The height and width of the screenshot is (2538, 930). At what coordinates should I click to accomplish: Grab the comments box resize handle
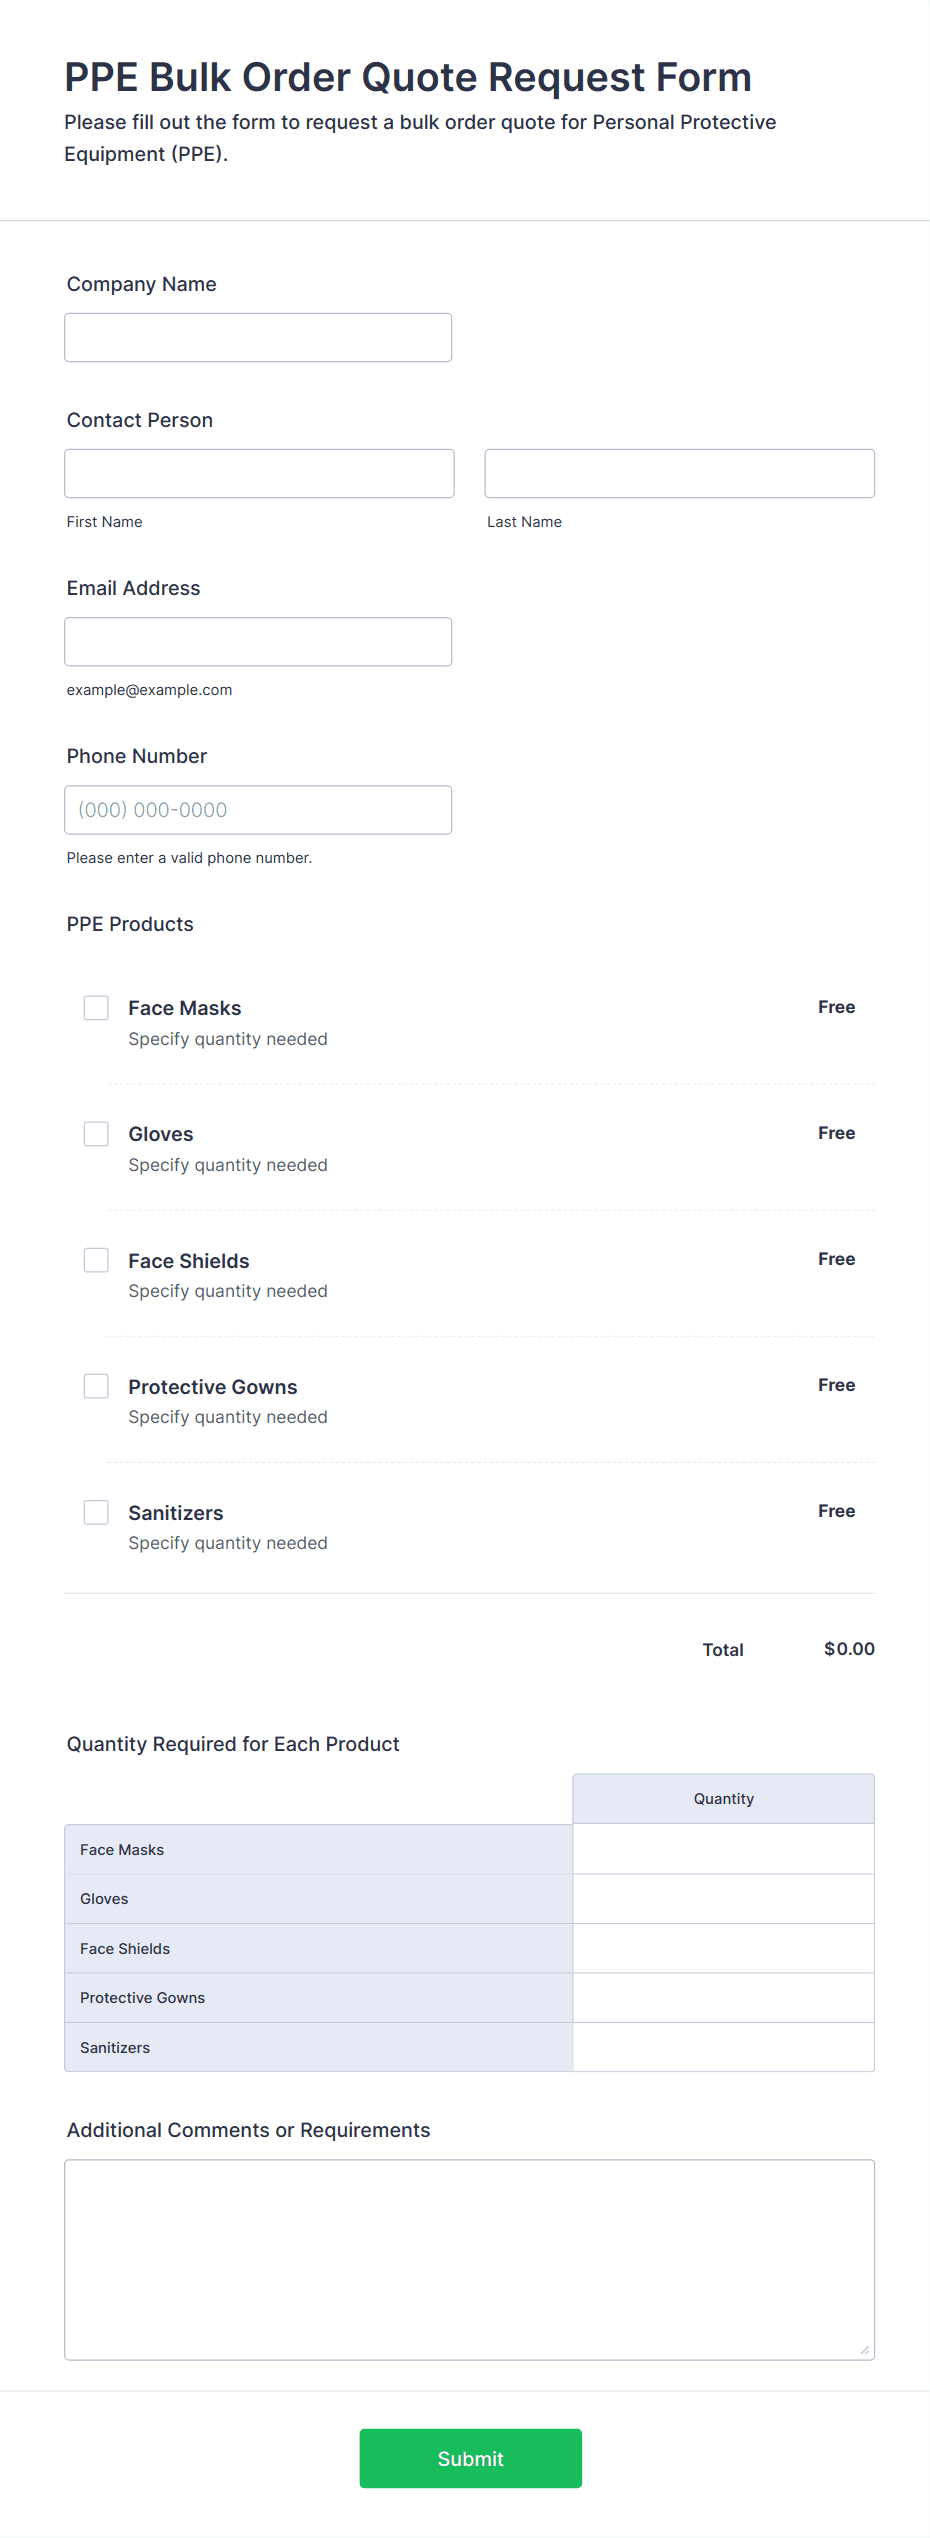[864, 2350]
